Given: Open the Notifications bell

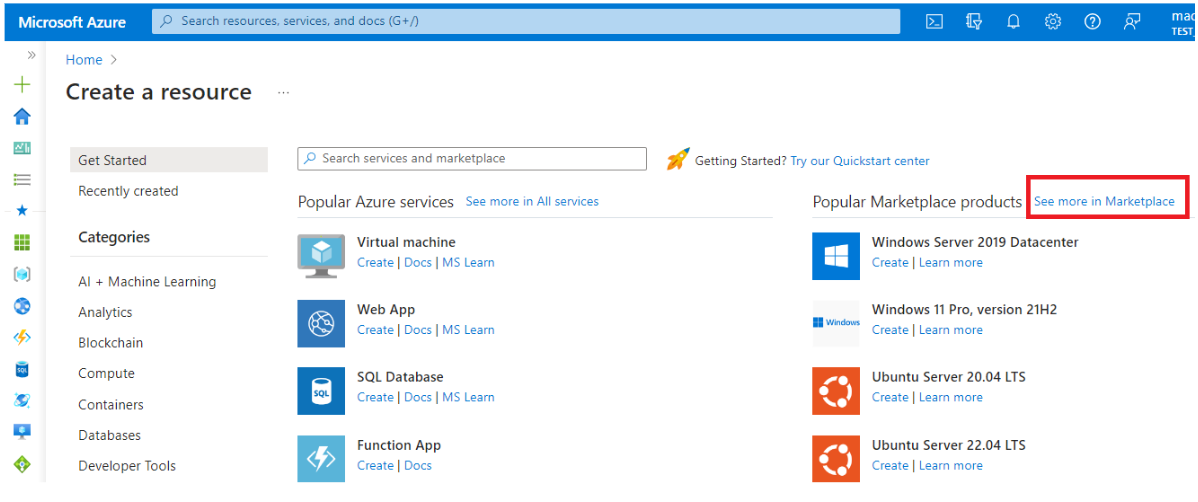Looking at the screenshot, I should [1013, 21].
